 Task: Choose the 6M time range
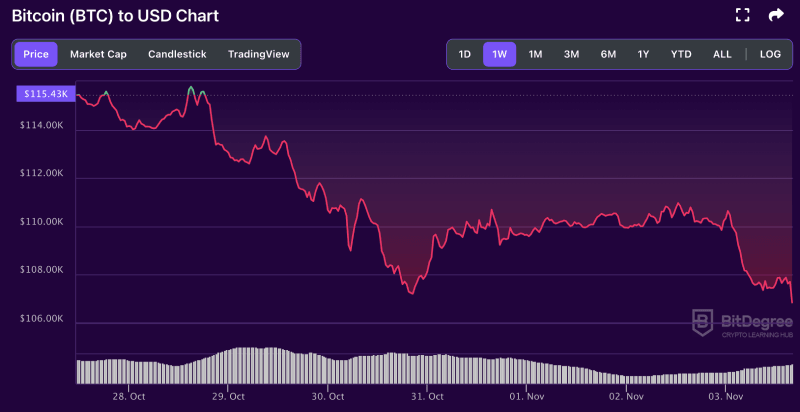click(x=608, y=54)
